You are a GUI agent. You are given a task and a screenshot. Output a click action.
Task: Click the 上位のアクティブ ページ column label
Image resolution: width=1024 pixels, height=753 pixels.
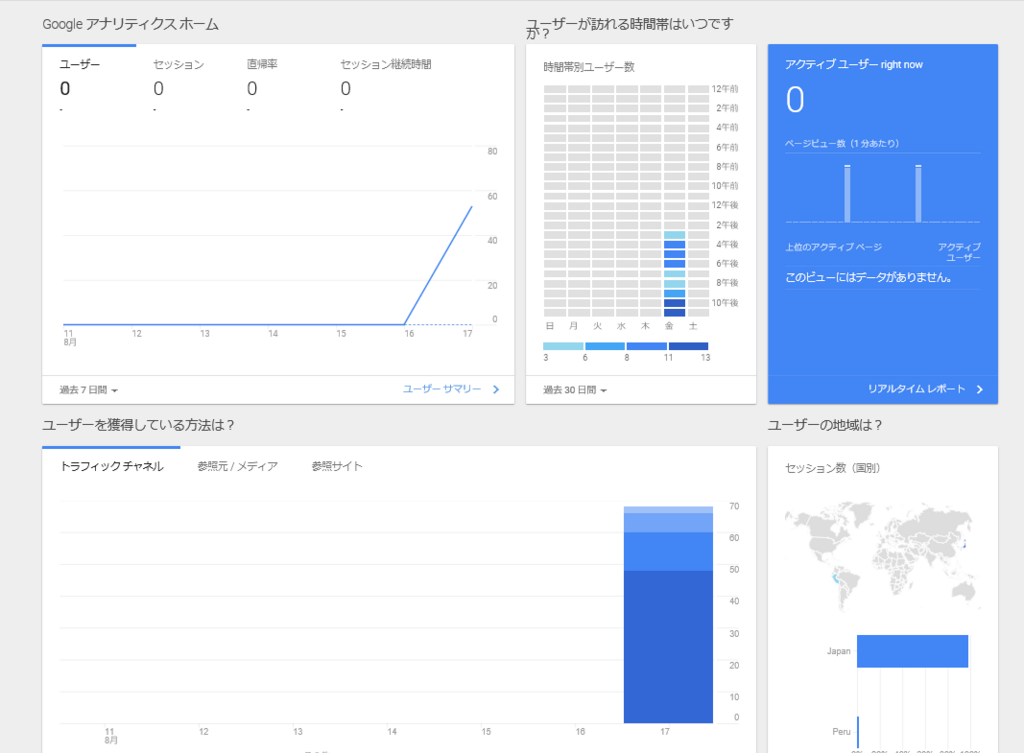click(833, 247)
